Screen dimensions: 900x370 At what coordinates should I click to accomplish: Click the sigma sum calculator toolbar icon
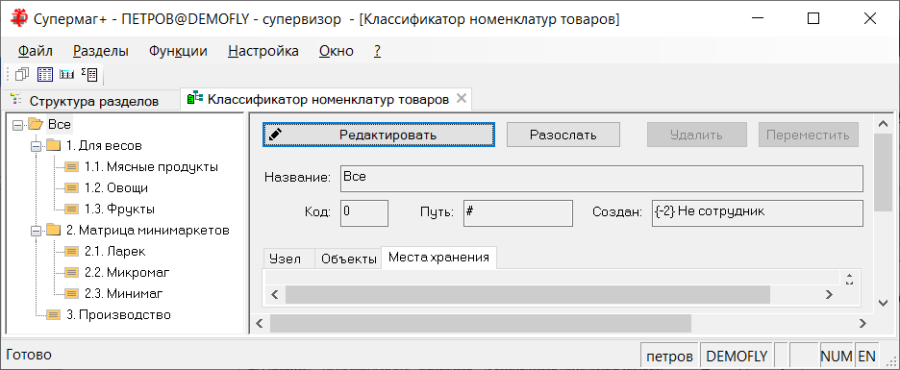point(90,74)
